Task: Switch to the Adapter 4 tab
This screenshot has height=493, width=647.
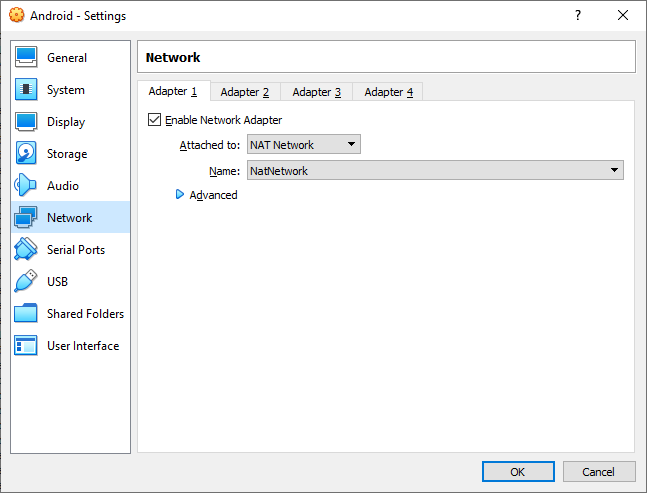Action: click(x=388, y=92)
